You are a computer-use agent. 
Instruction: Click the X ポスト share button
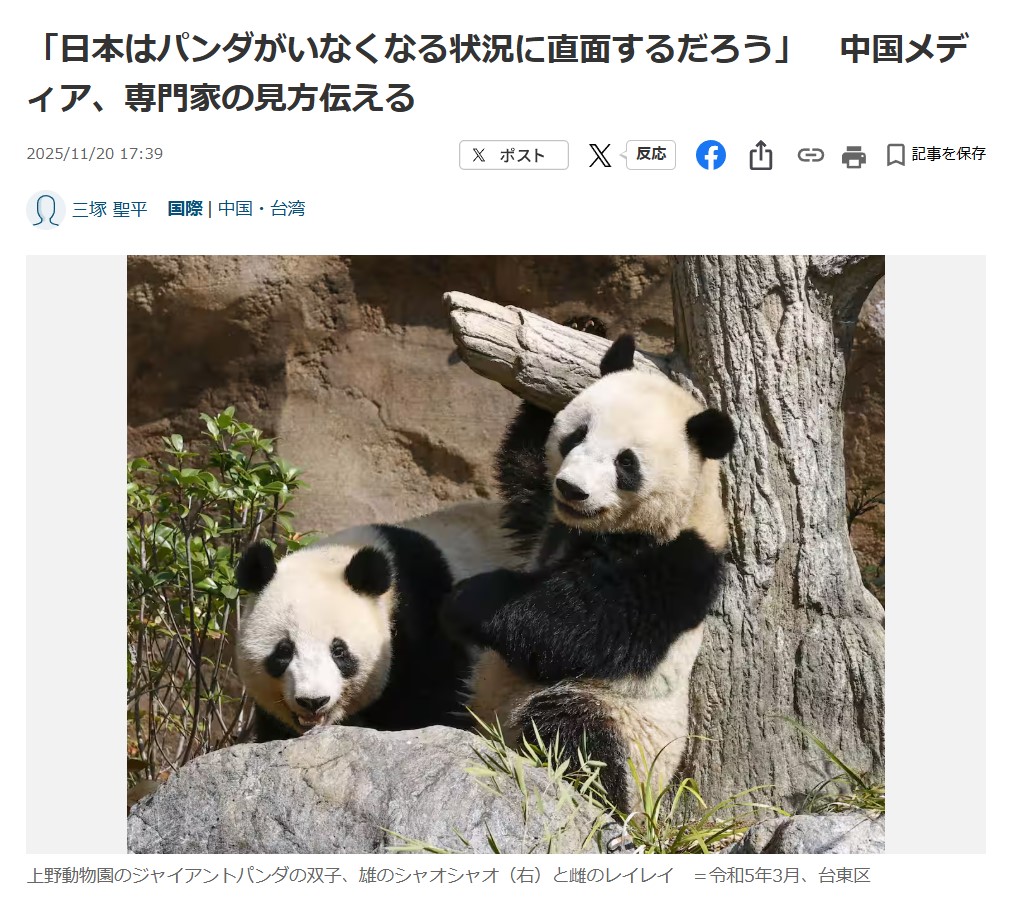click(x=514, y=155)
